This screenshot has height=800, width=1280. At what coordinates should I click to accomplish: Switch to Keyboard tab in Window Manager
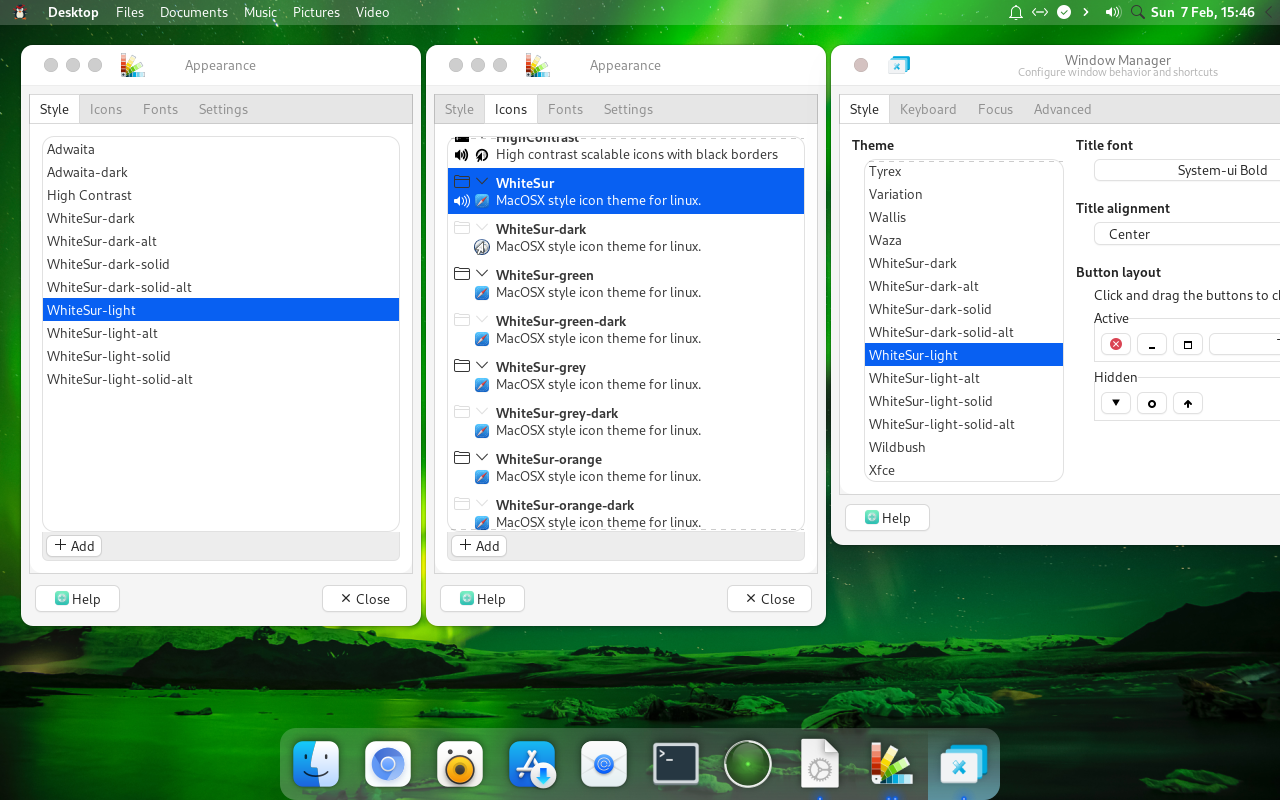click(928, 109)
